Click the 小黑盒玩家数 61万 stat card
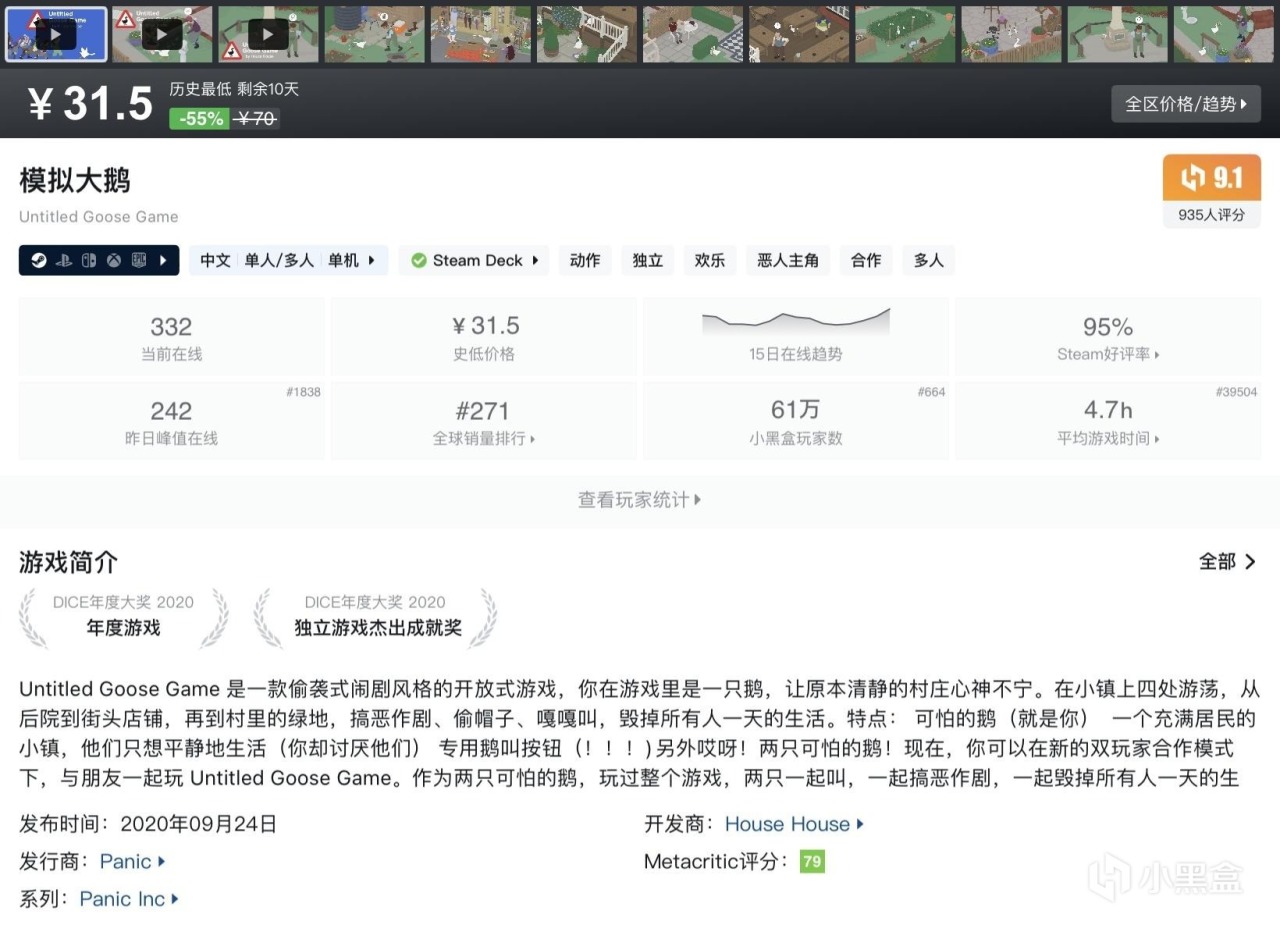Image resolution: width=1280 pixels, height=925 pixels. click(x=795, y=422)
